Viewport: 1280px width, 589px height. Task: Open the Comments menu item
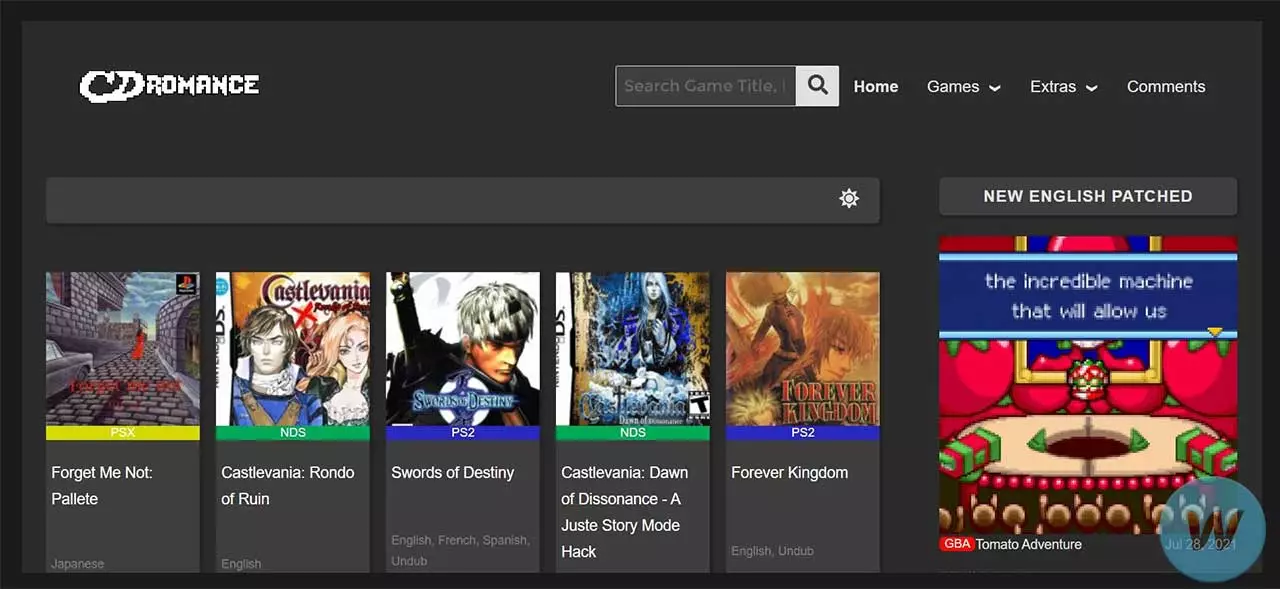1166,87
